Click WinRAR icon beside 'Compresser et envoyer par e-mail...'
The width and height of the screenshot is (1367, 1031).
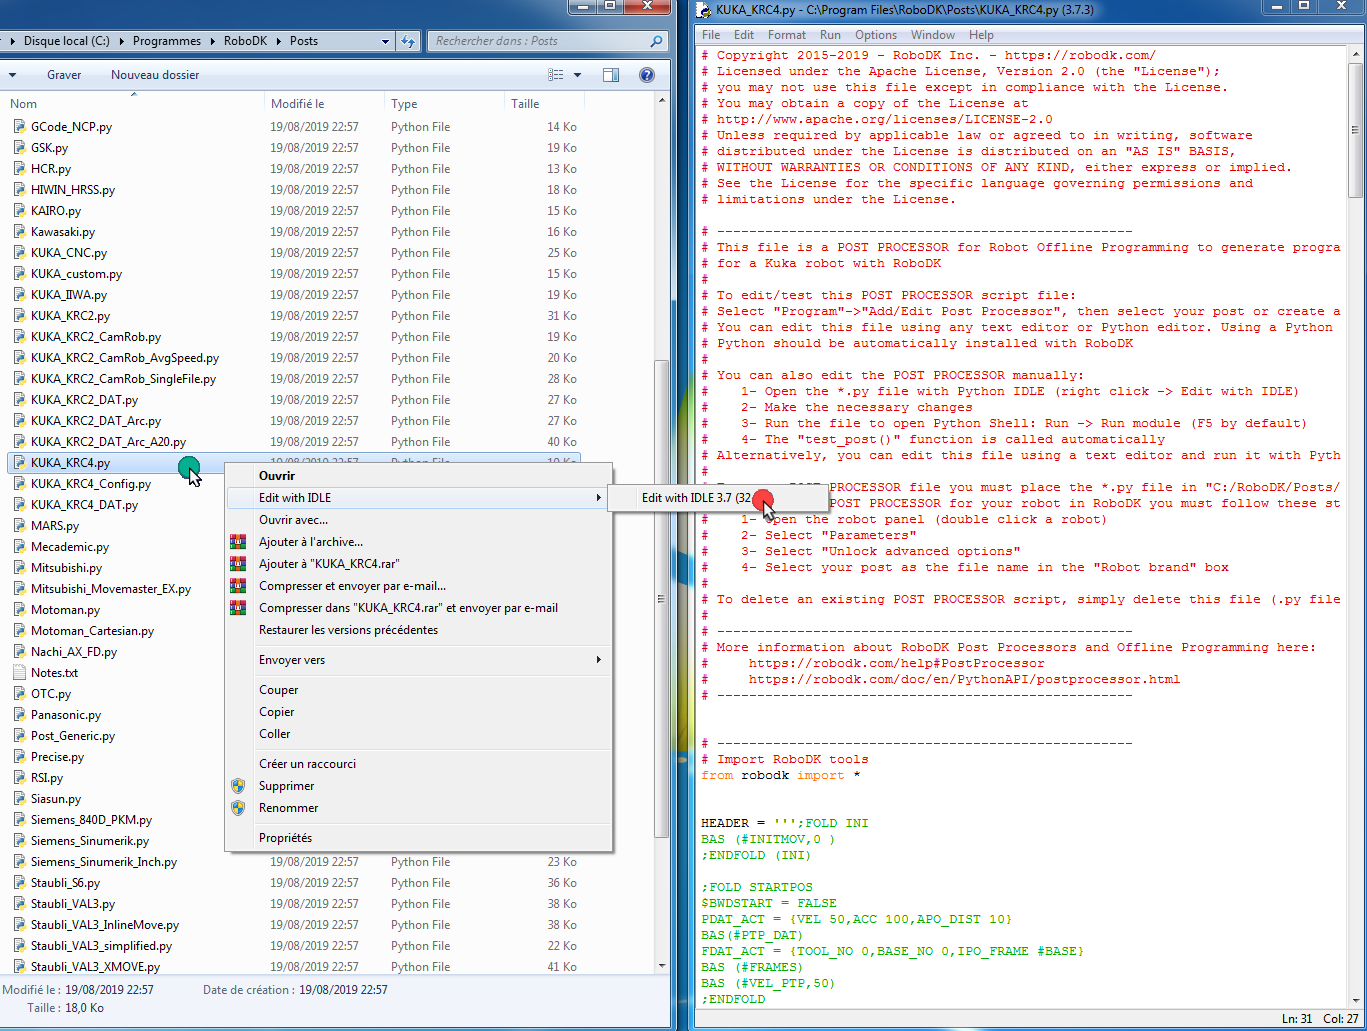coord(238,586)
